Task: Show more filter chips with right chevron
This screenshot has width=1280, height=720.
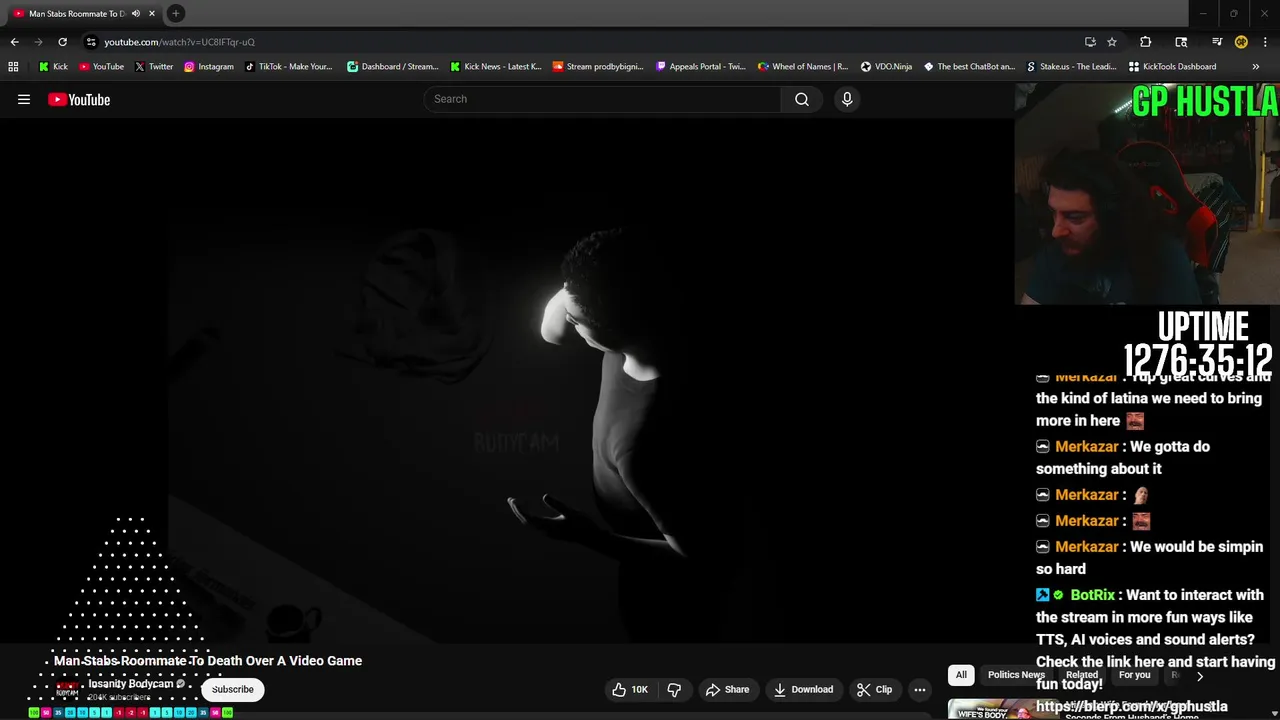Action: [x=1200, y=676]
